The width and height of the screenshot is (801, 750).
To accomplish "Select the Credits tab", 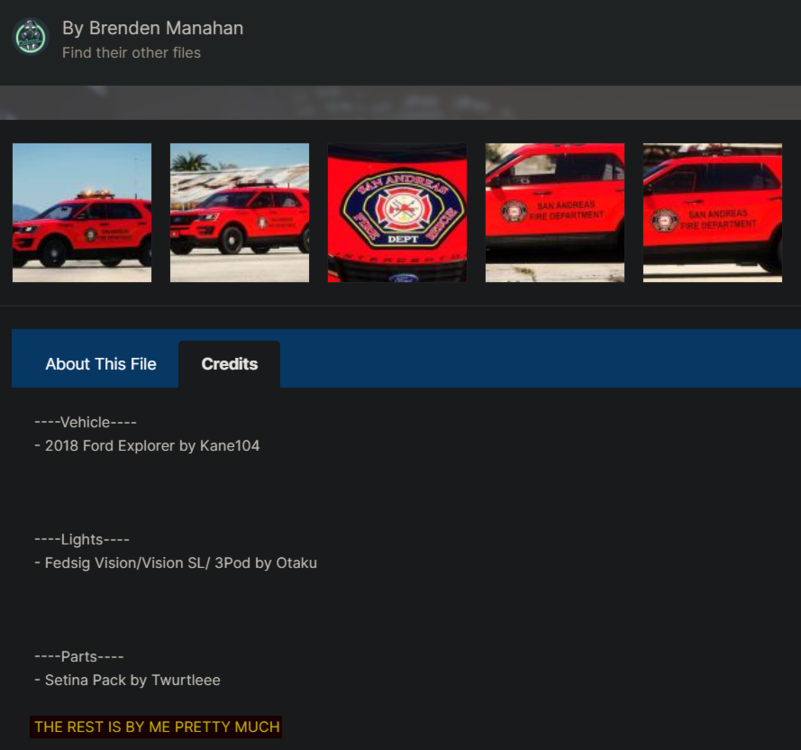I will [x=229, y=364].
